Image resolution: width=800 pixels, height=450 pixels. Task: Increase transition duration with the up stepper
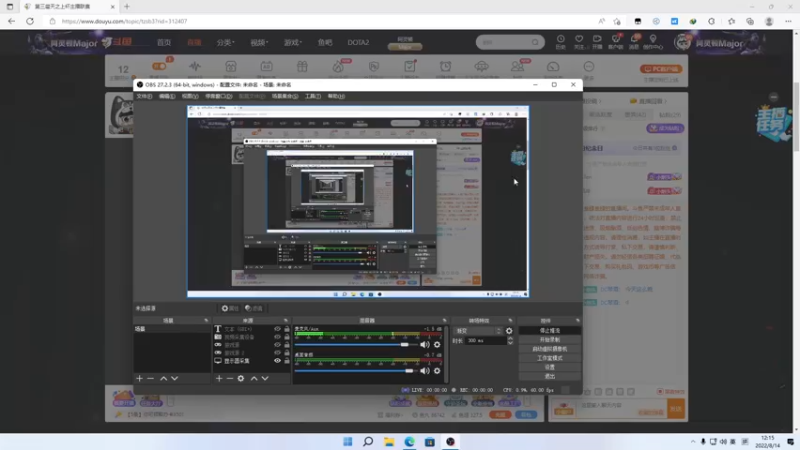[510, 338]
